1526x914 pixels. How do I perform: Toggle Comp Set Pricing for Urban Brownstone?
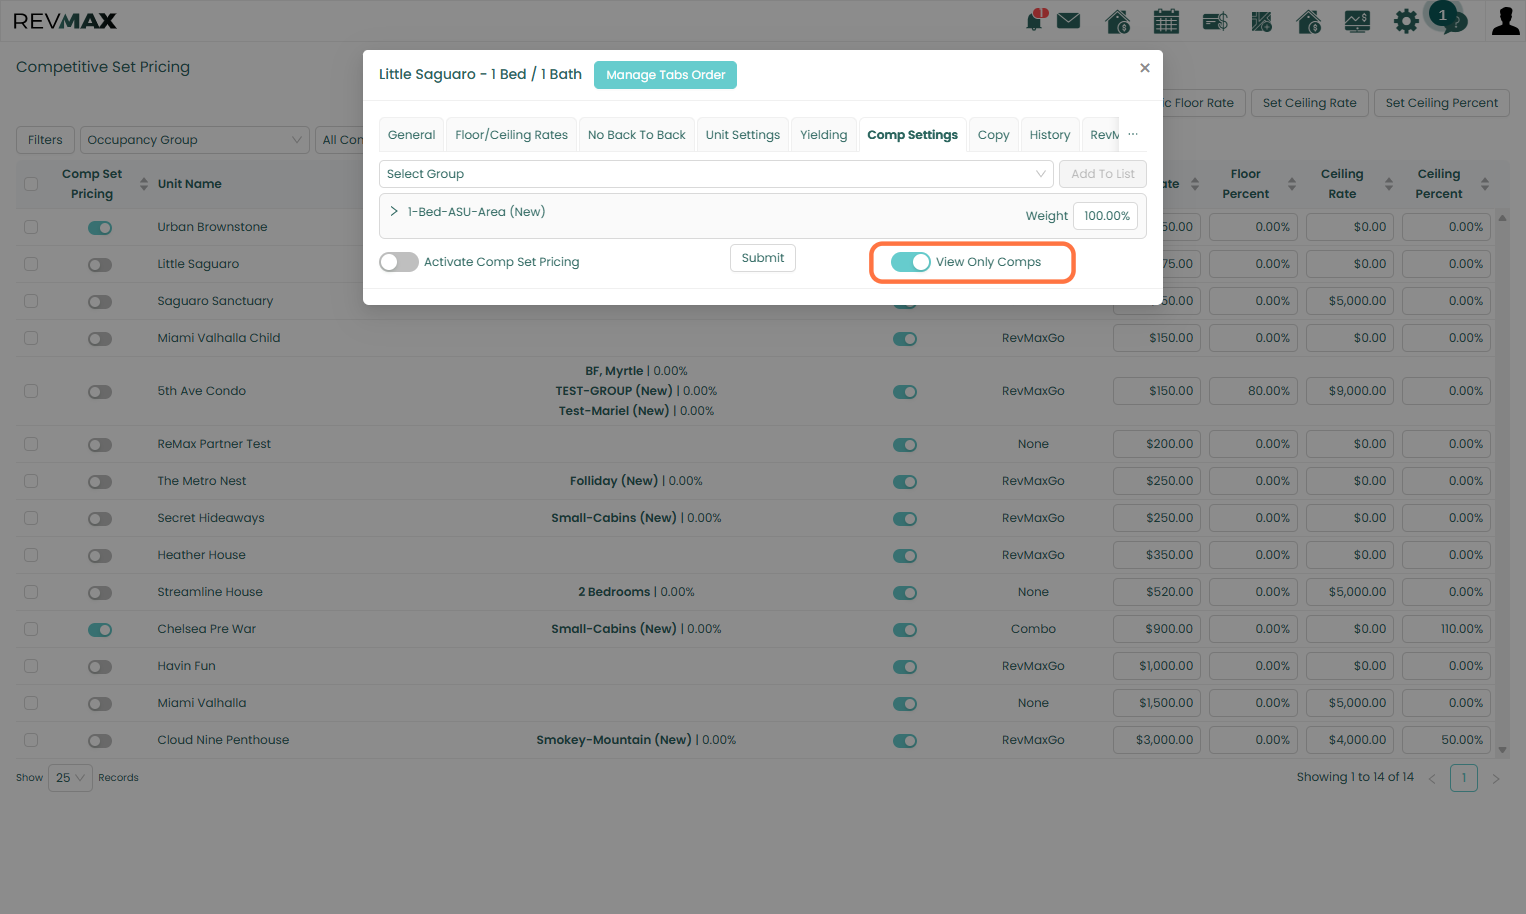(x=100, y=228)
